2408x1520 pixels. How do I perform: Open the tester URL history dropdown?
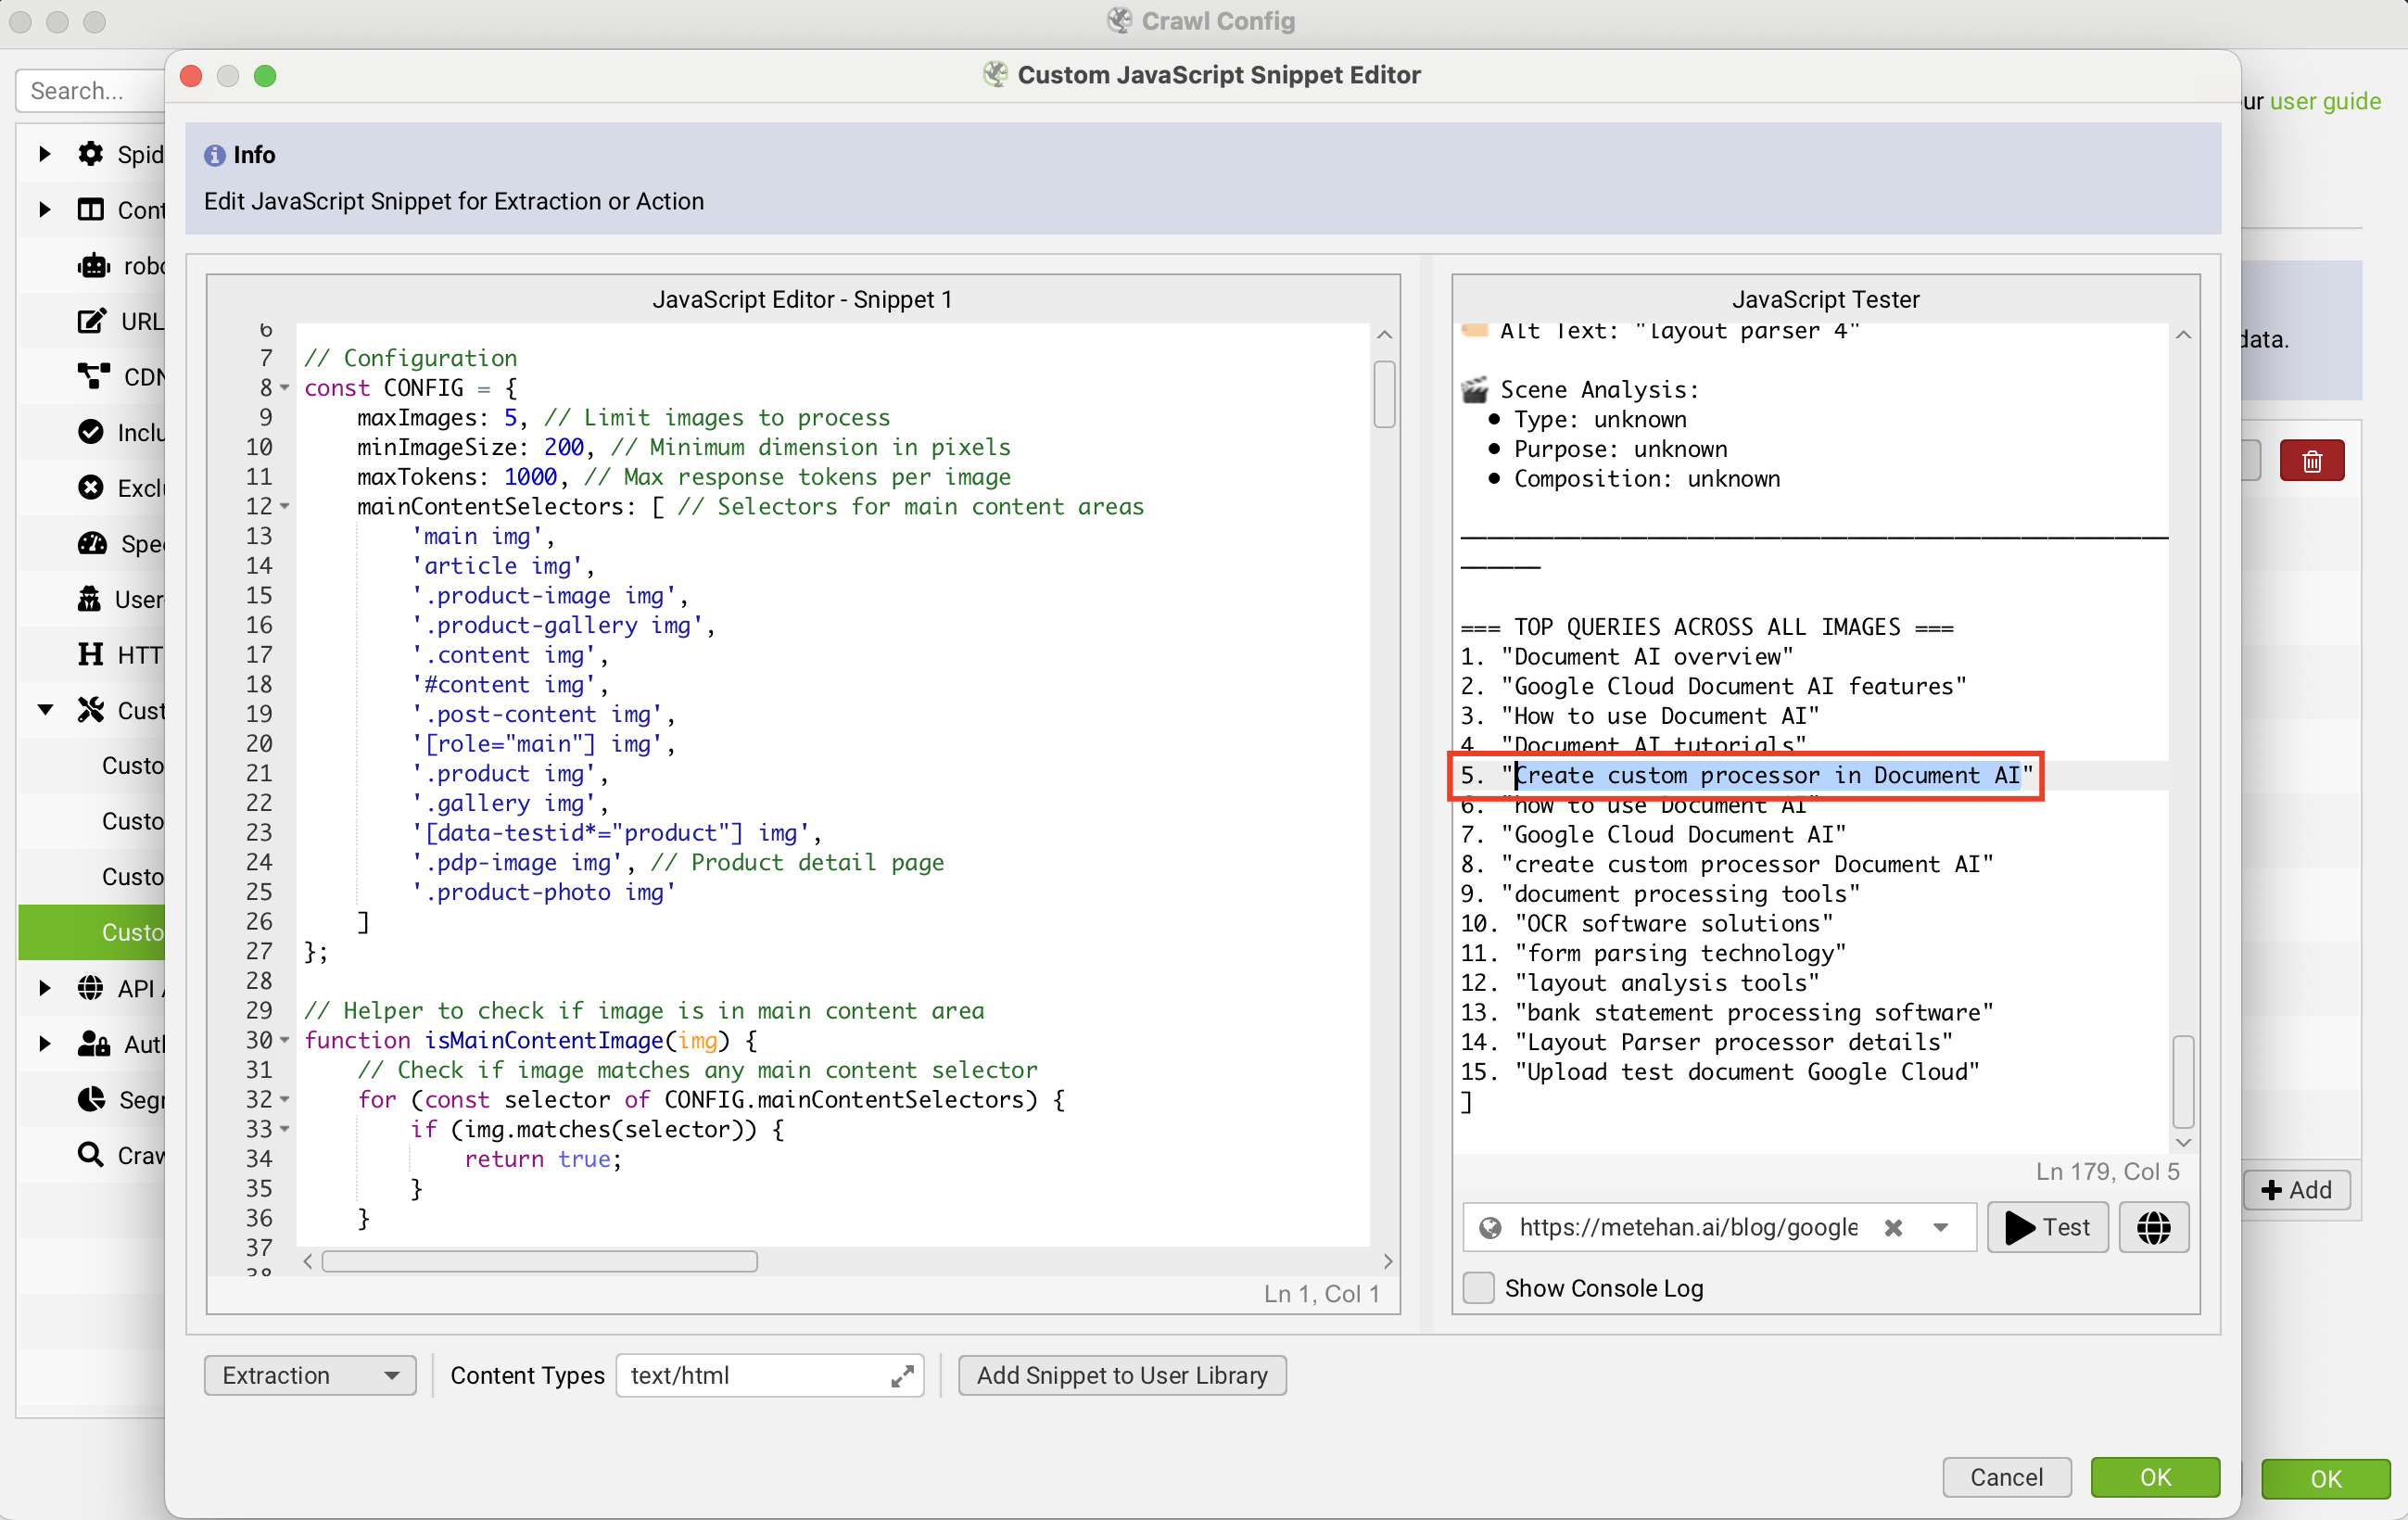(x=1941, y=1228)
